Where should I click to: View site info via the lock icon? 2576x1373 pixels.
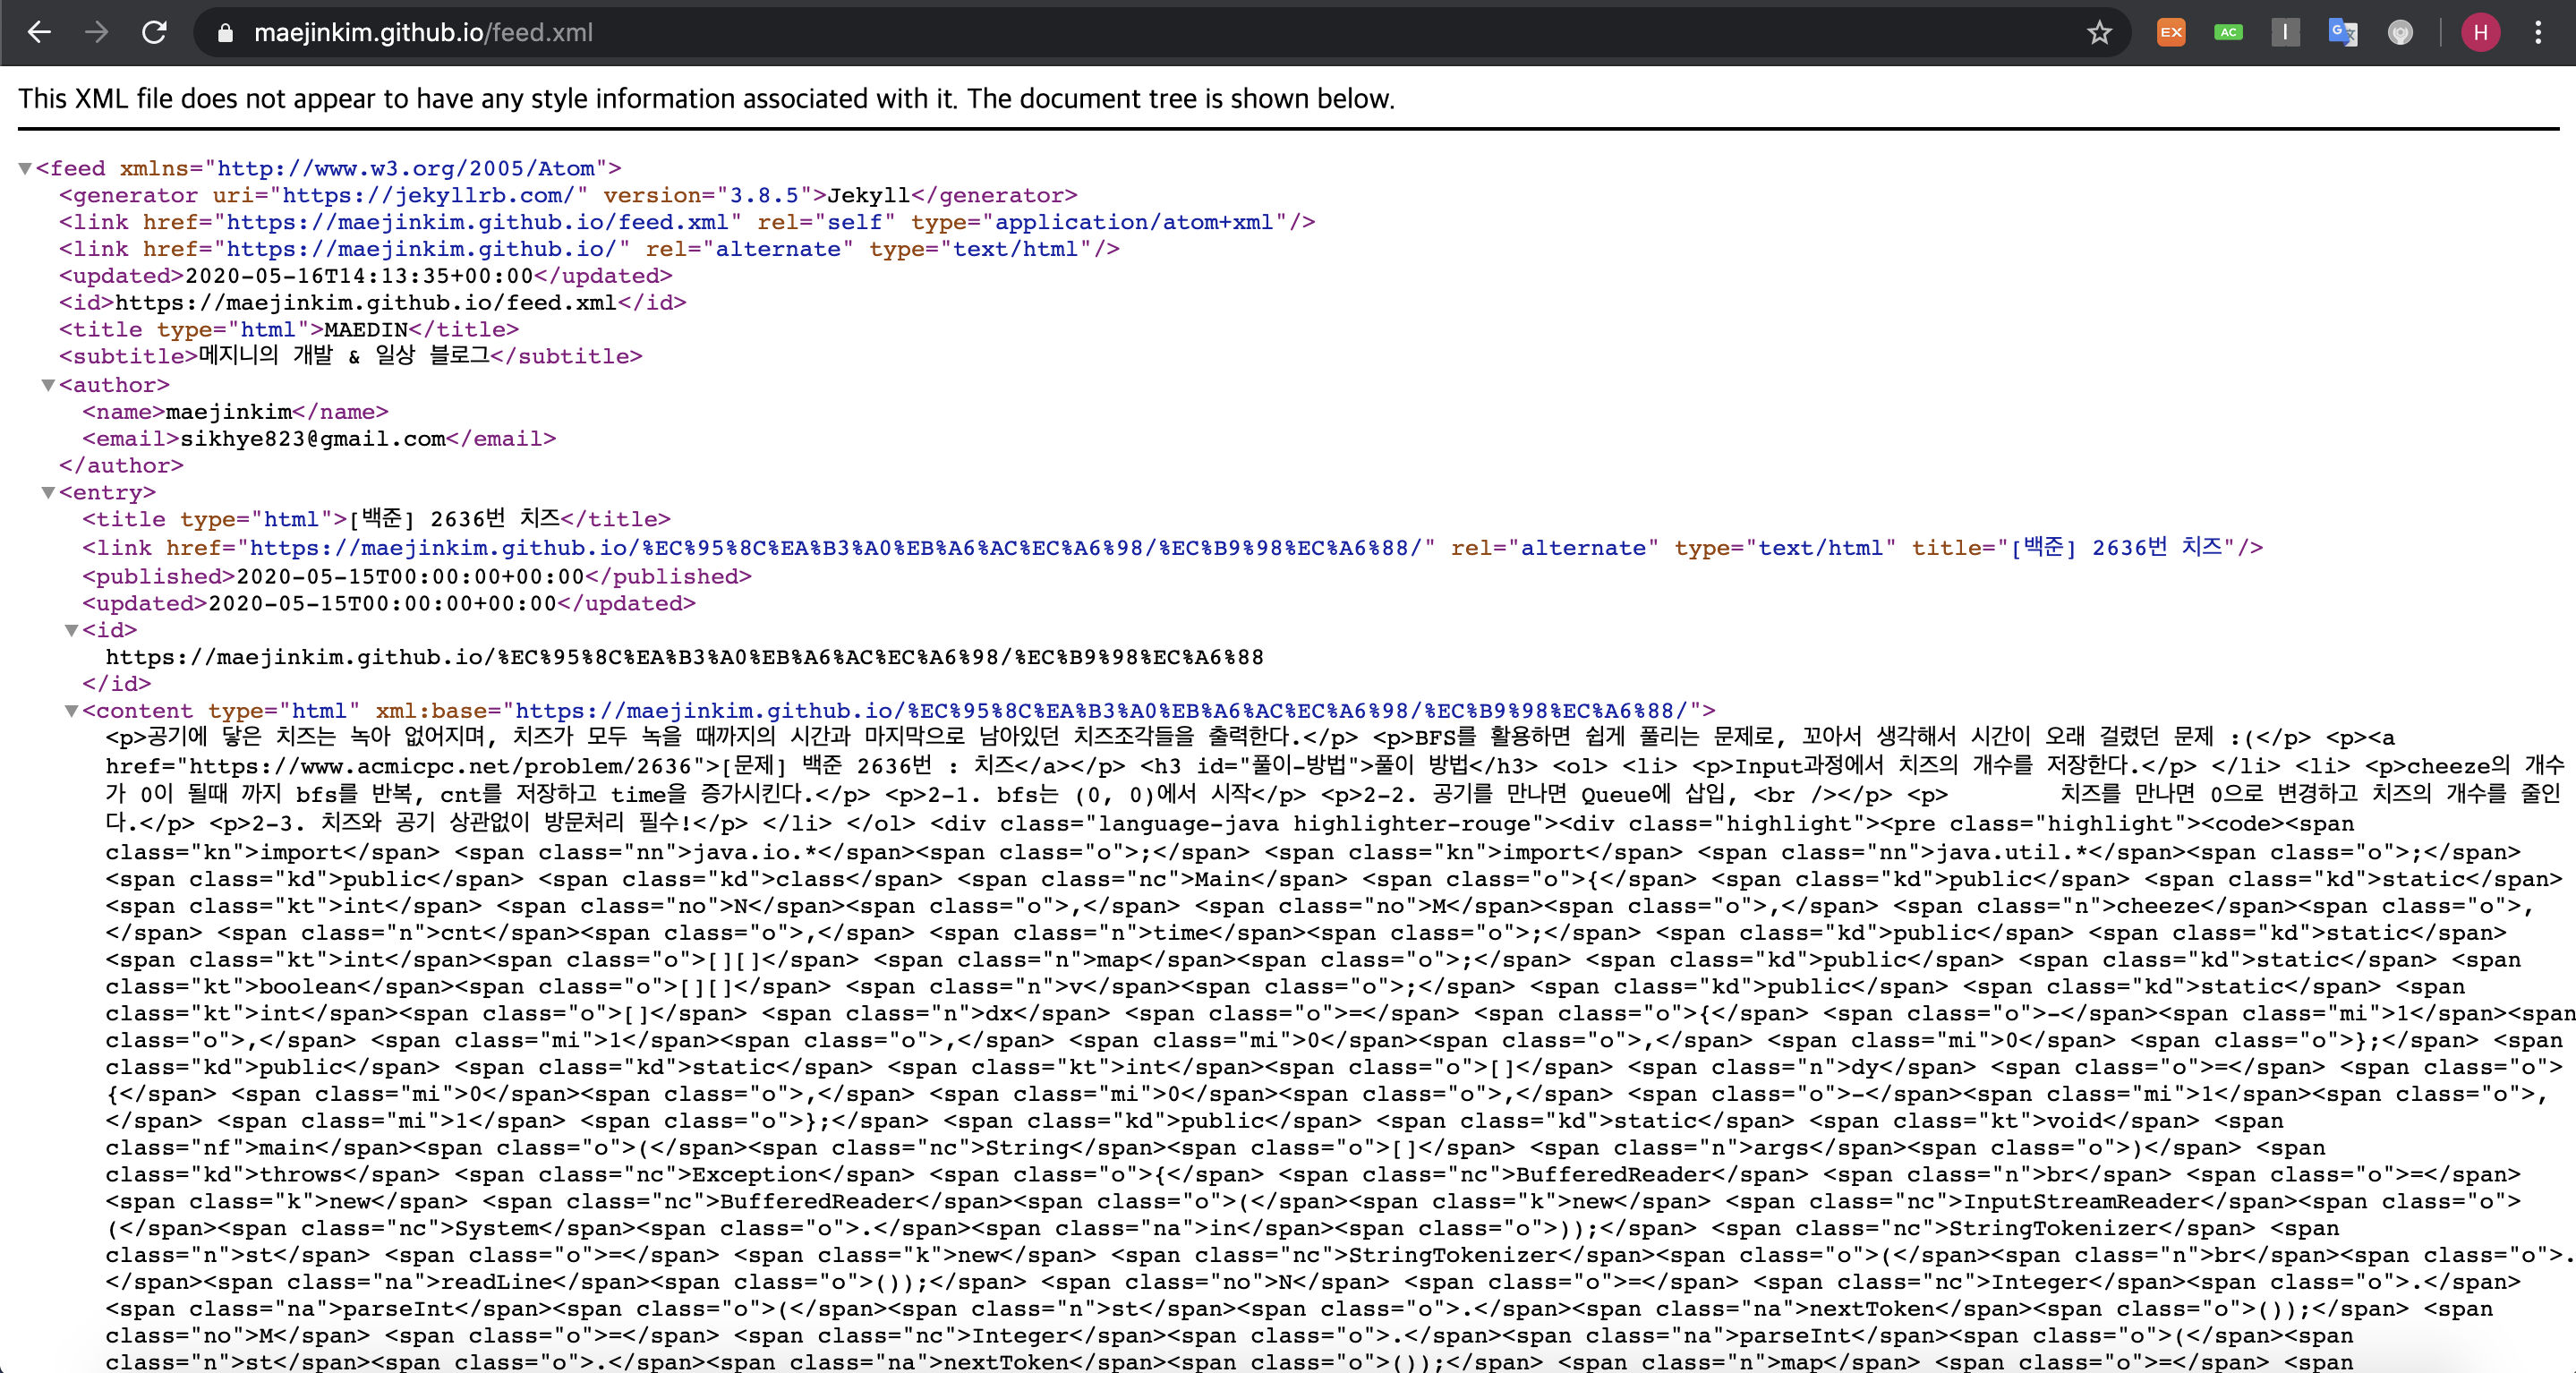225,33
